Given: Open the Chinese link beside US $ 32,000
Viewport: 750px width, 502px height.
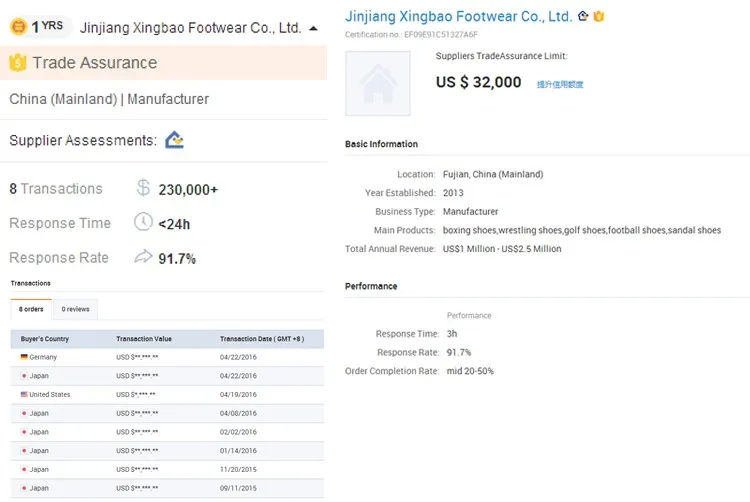Looking at the screenshot, I should (560, 85).
